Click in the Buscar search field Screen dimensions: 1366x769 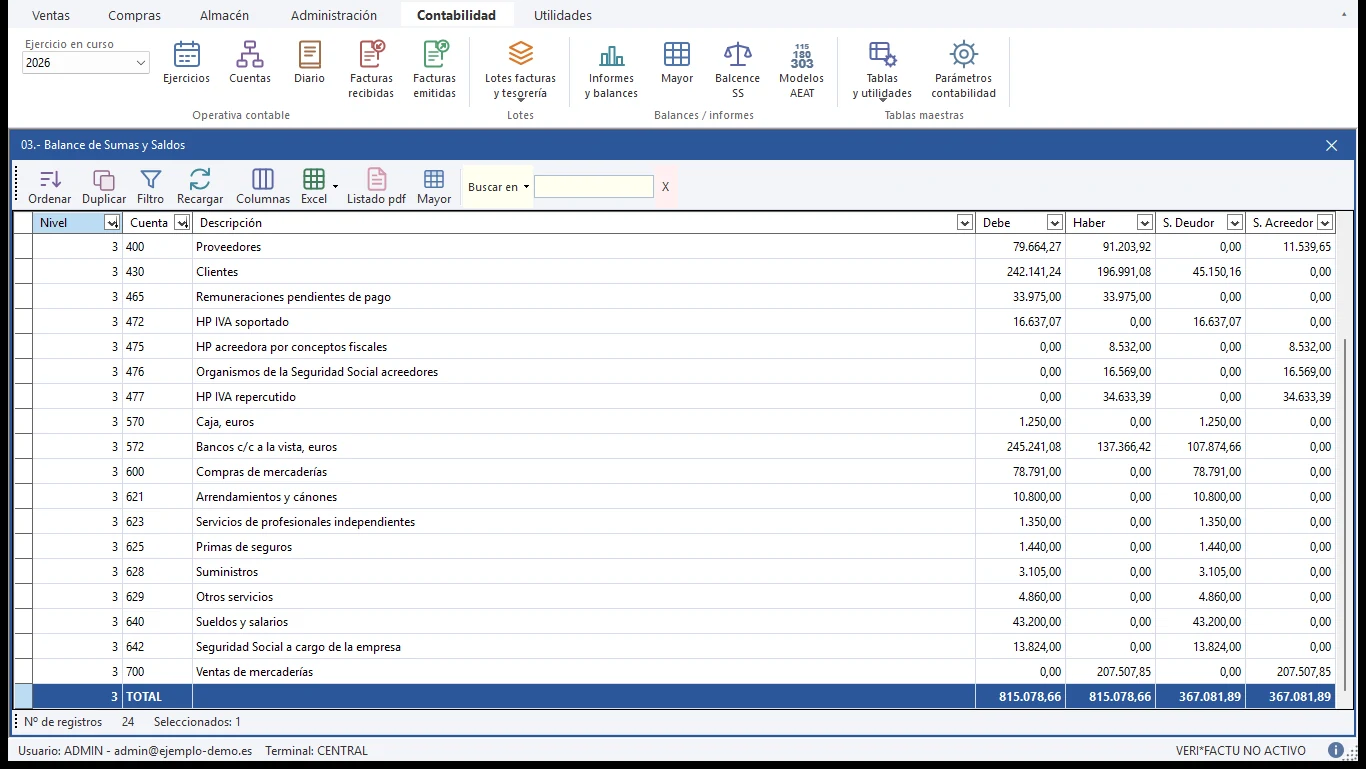[594, 187]
